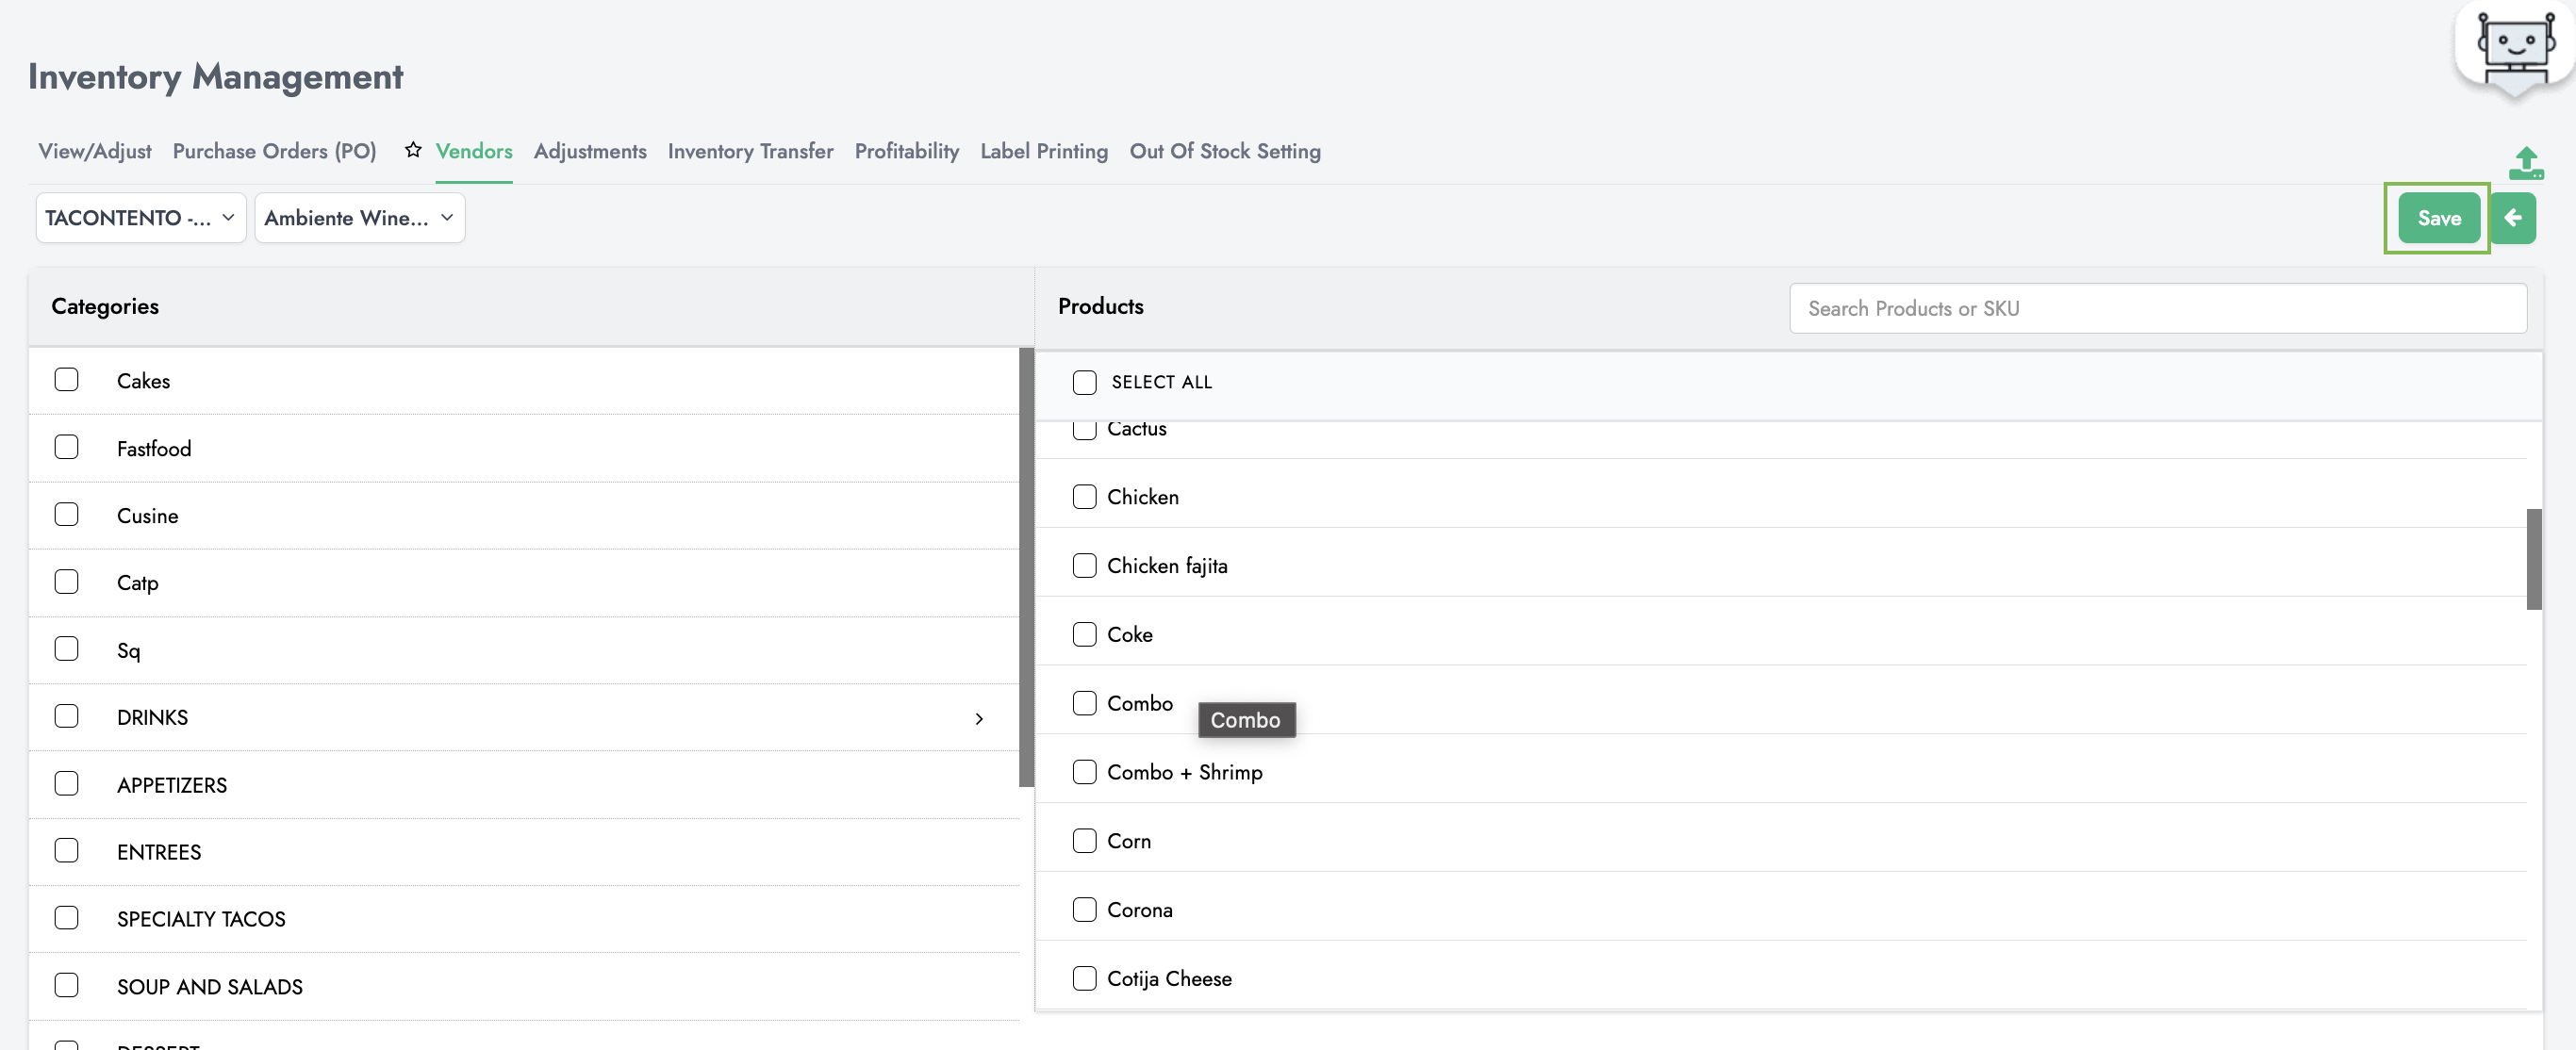Expand the DRINKS category chevron
The width and height of the screenshot is (2576, 1050).
tap(979, 718)
